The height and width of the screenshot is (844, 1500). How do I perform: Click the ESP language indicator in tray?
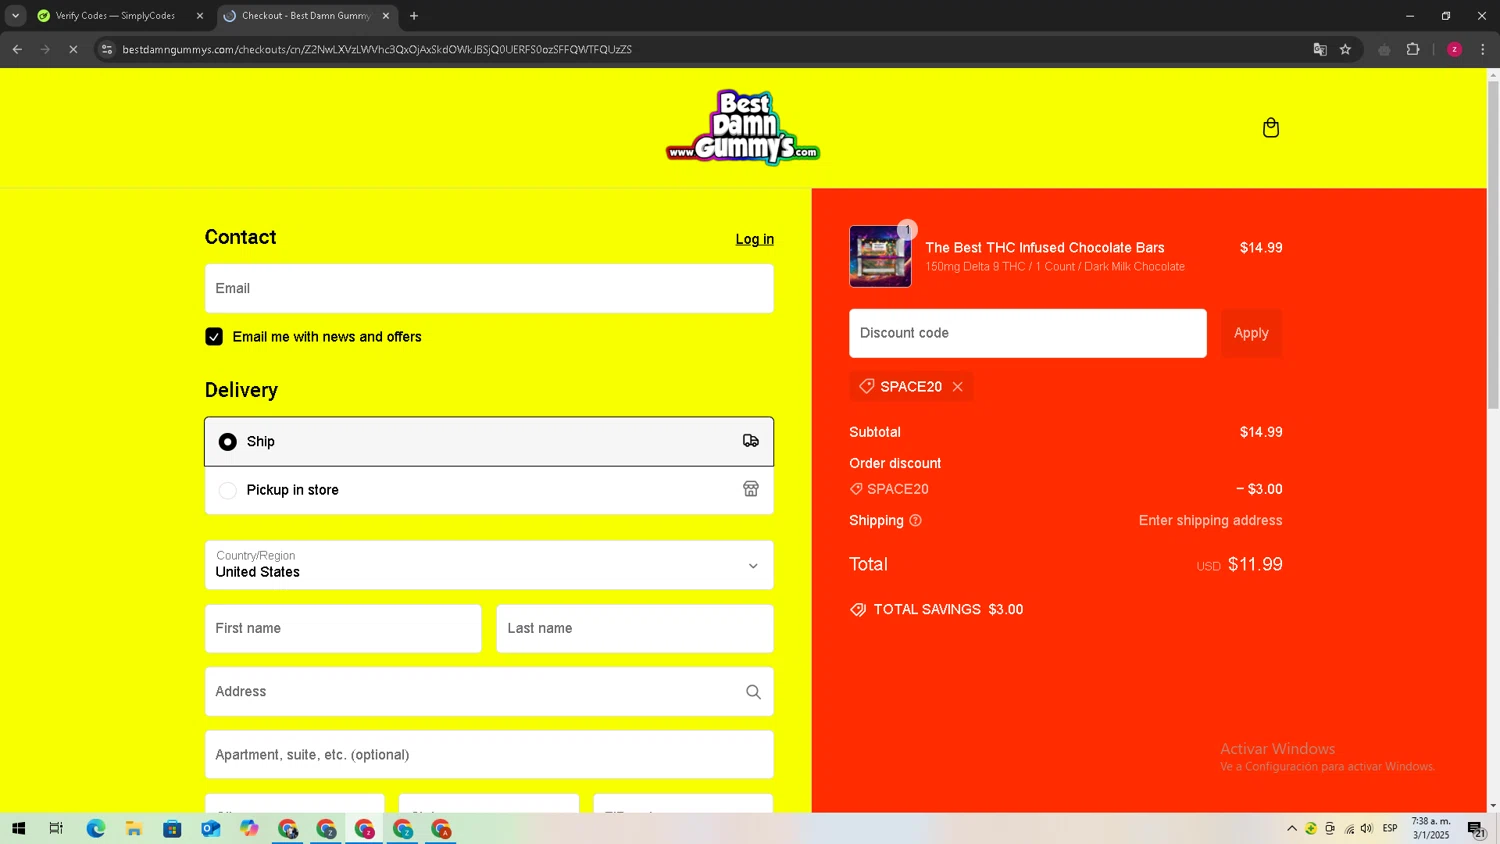click(1390, 829)
